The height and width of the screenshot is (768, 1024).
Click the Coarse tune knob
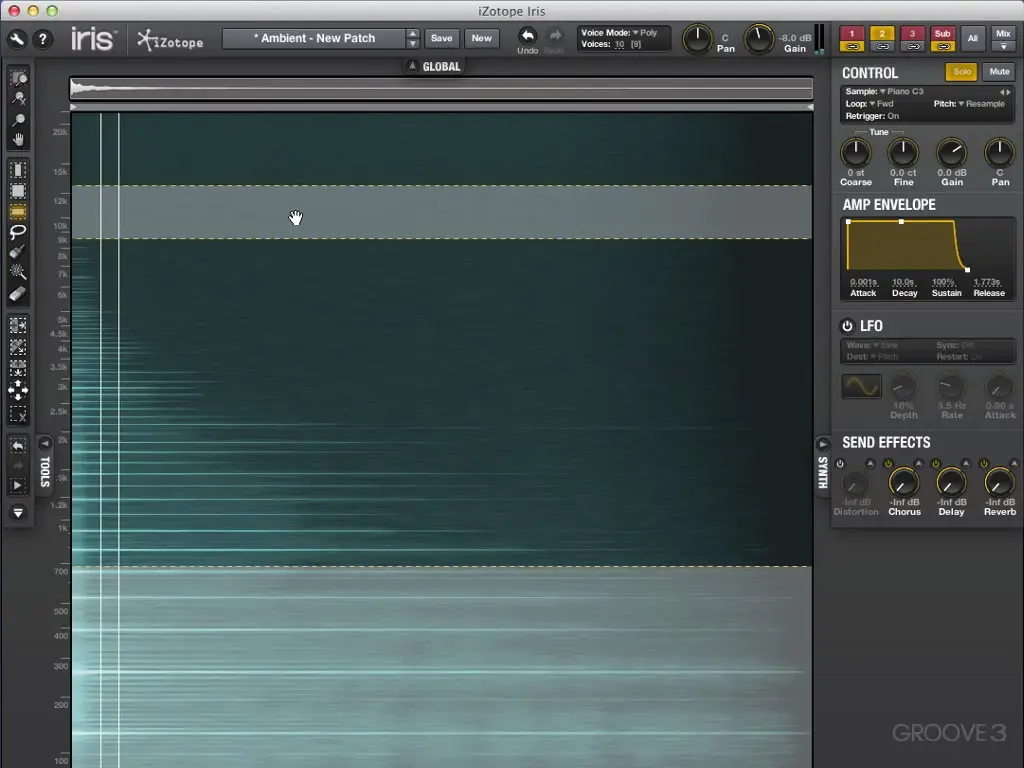(856, 153)
